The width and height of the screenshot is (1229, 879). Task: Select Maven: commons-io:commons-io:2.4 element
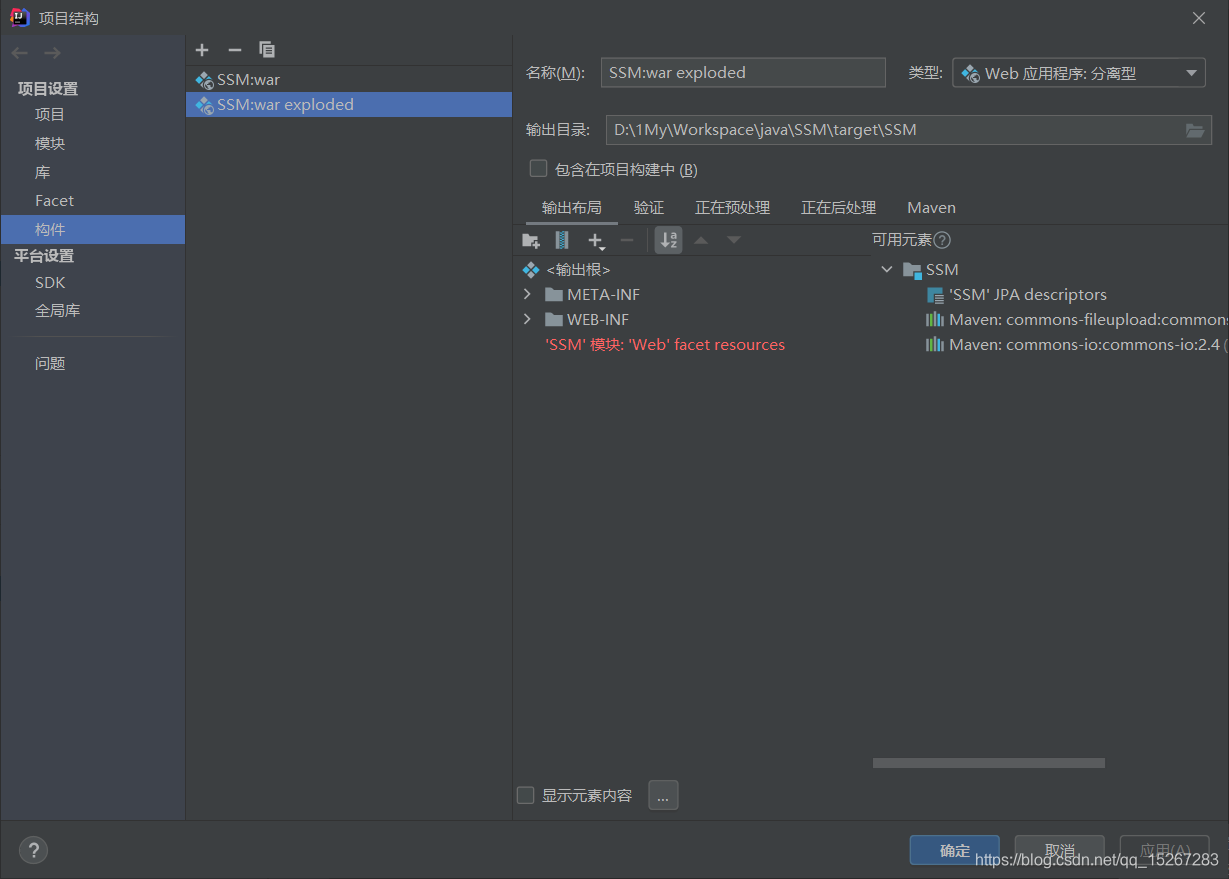(x=1076, y=345)
